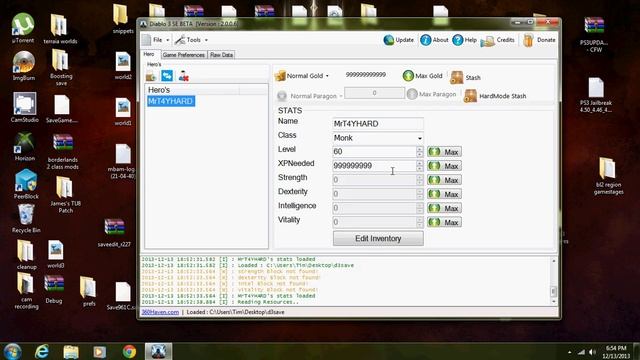Select the PS3 Jailbreak file icon
The height and width of the screenshot is (360, 640).
(596, 95)
